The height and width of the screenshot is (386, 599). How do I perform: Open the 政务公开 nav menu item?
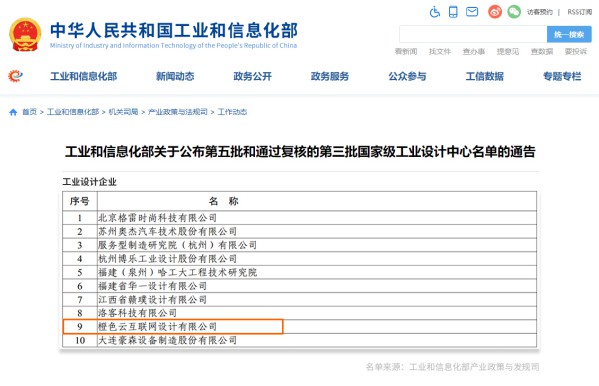click(253, 76)
